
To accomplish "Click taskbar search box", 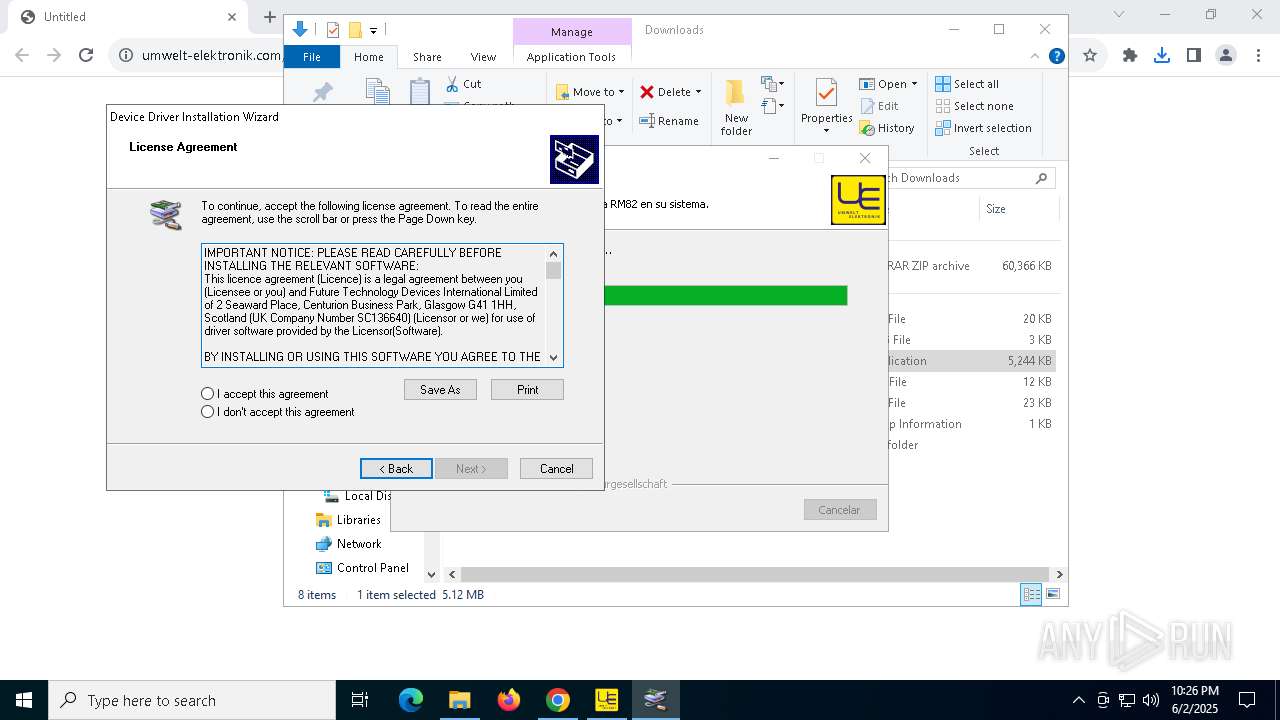I will (x=192, y=700).
